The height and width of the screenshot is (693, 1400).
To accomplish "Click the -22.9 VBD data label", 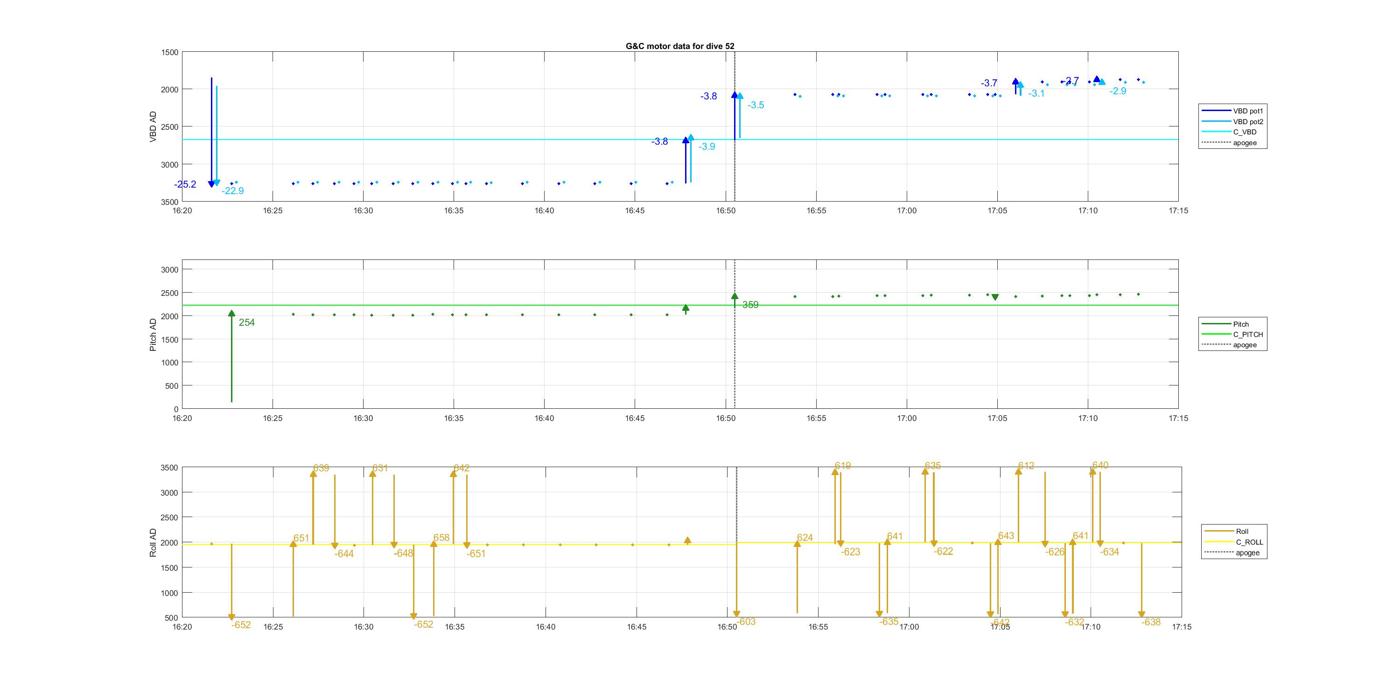I will [233, 191].
